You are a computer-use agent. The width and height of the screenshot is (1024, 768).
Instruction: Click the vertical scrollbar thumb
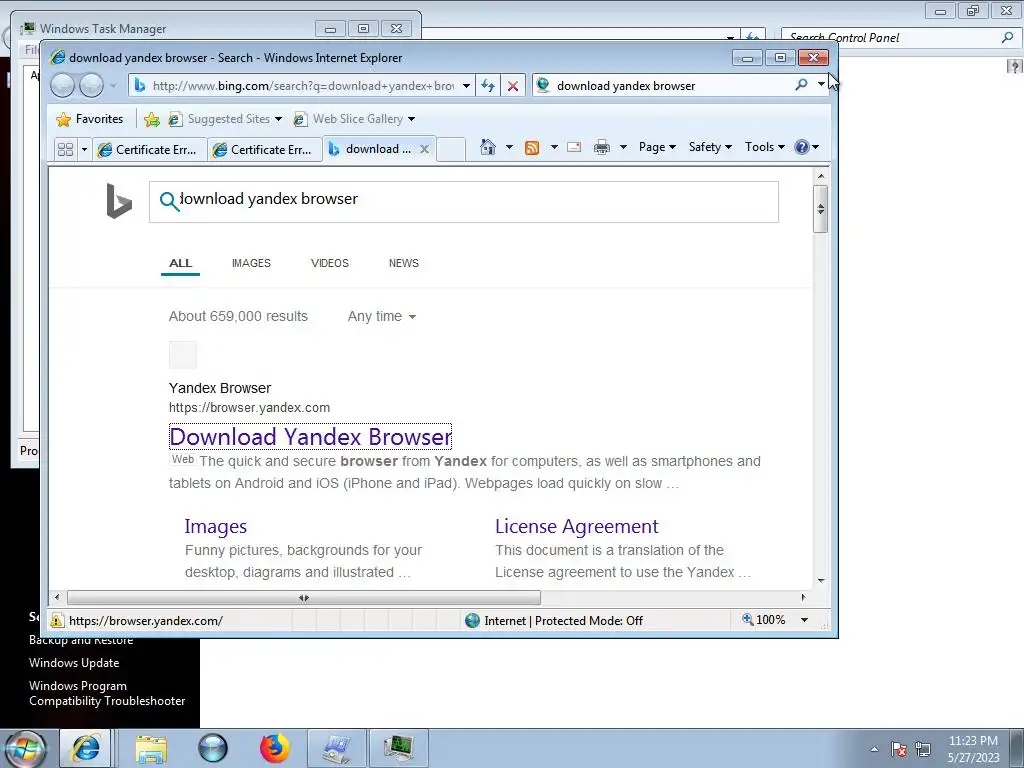821,209
